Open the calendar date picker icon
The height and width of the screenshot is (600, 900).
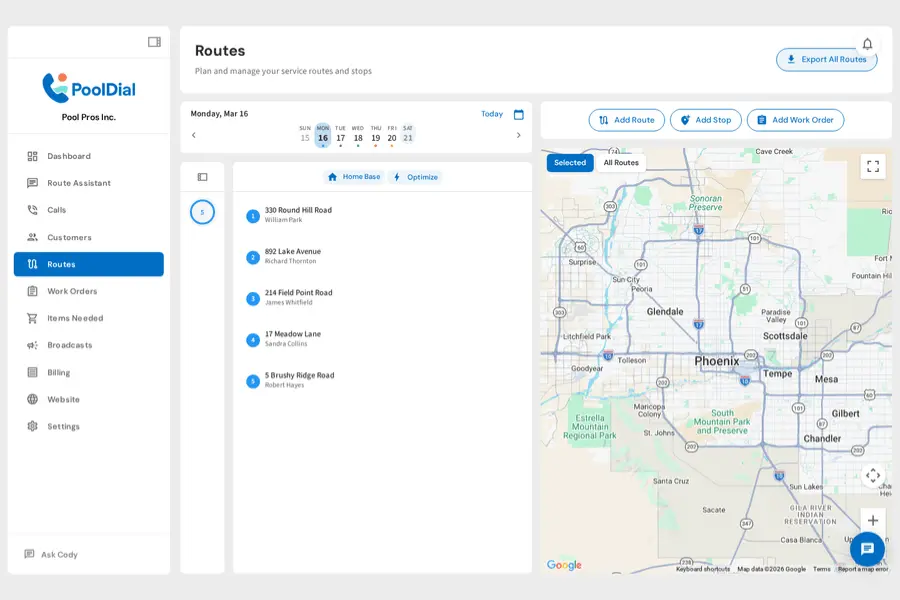(x=518, y=114)
